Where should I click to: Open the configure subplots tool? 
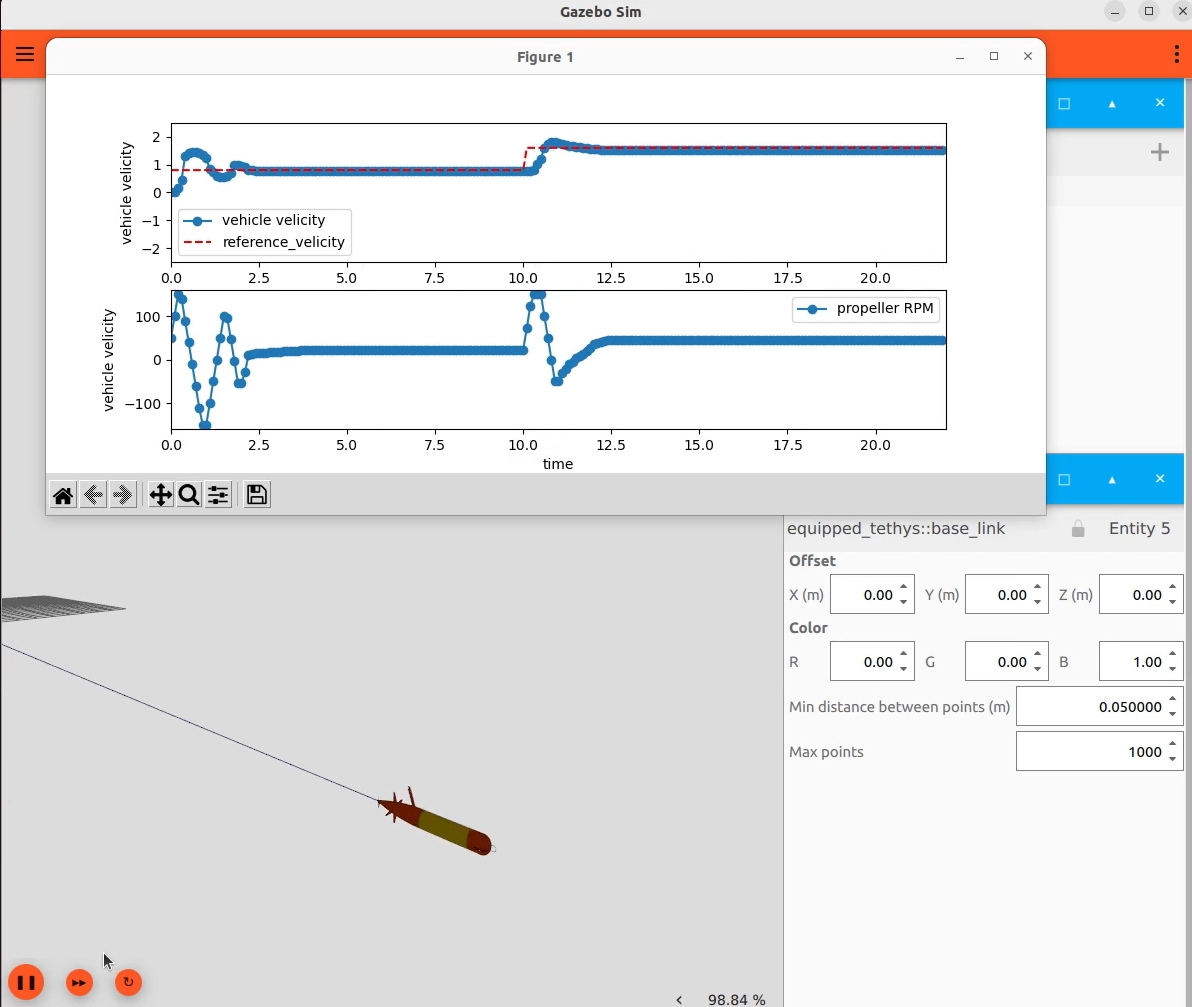coord(218,496)
